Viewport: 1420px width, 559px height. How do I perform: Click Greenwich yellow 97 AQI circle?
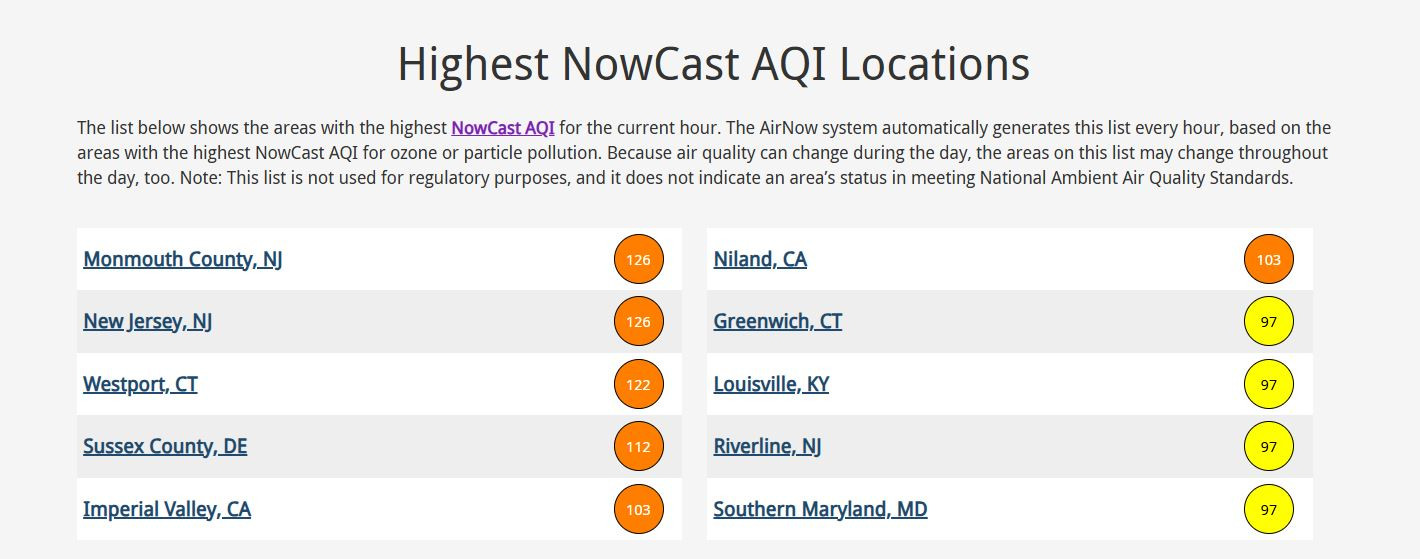click(x=1269, y=322)
